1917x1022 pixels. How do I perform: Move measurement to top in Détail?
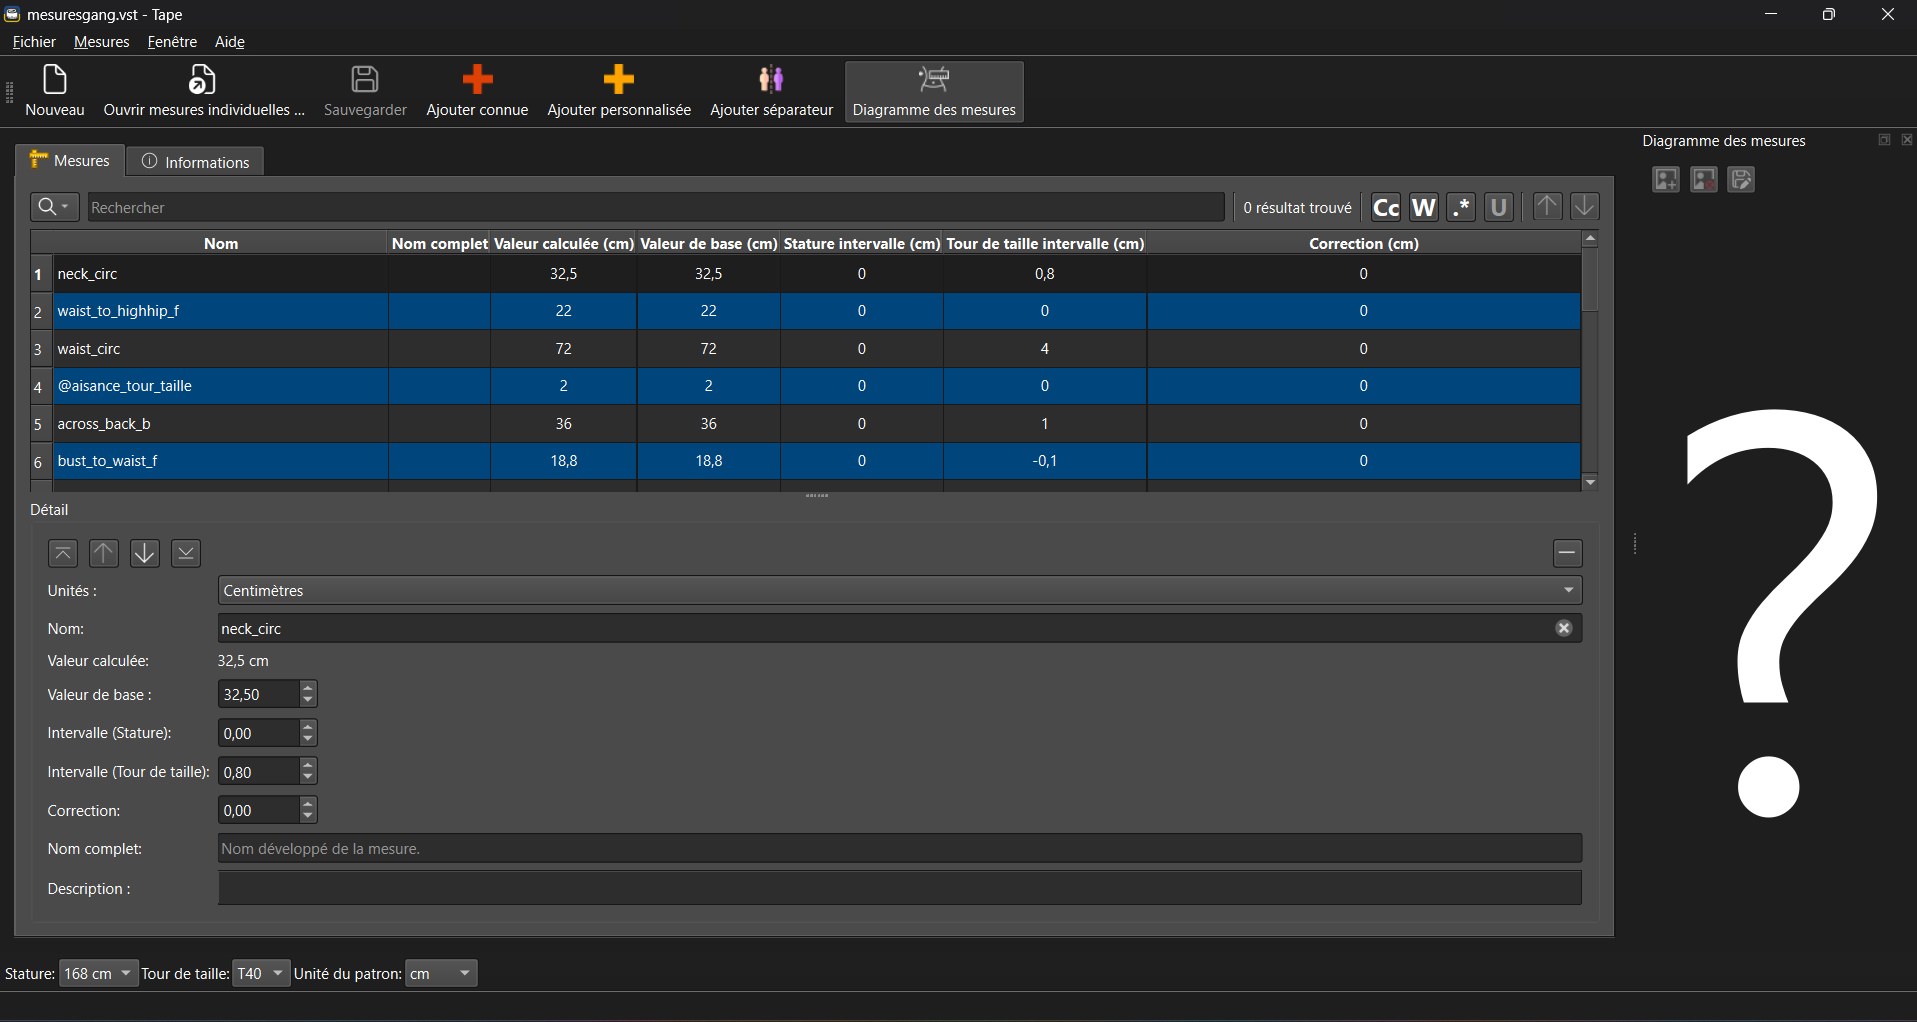[x=62, y=553]
